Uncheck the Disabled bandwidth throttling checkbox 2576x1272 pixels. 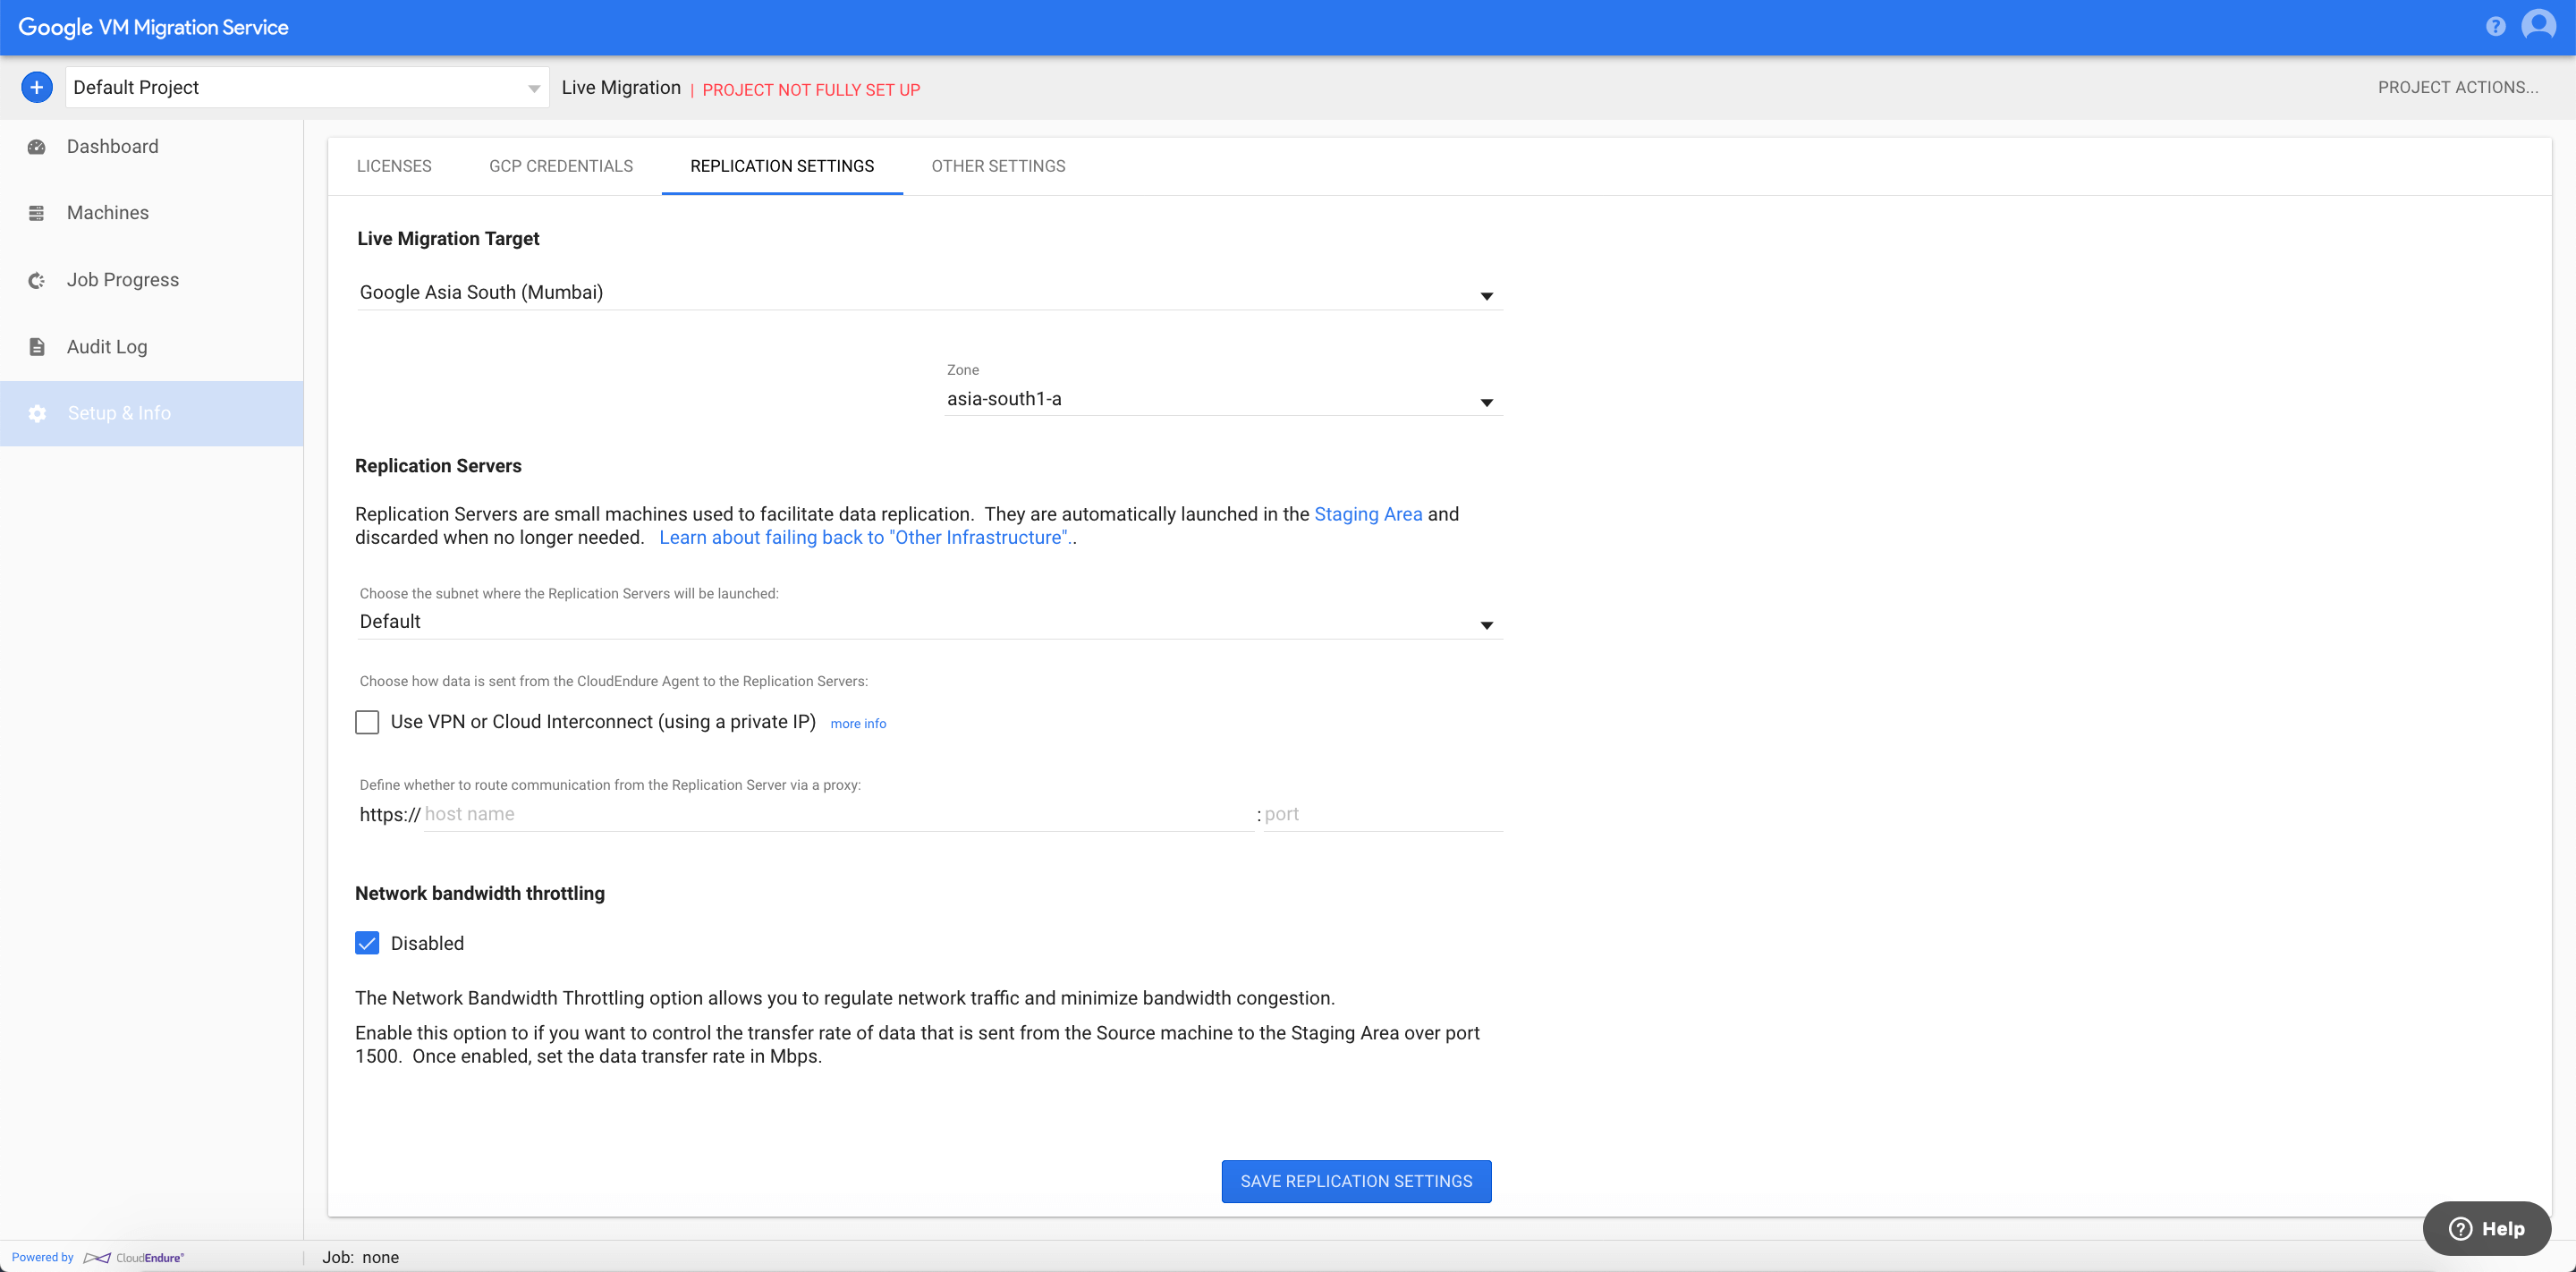367,943
